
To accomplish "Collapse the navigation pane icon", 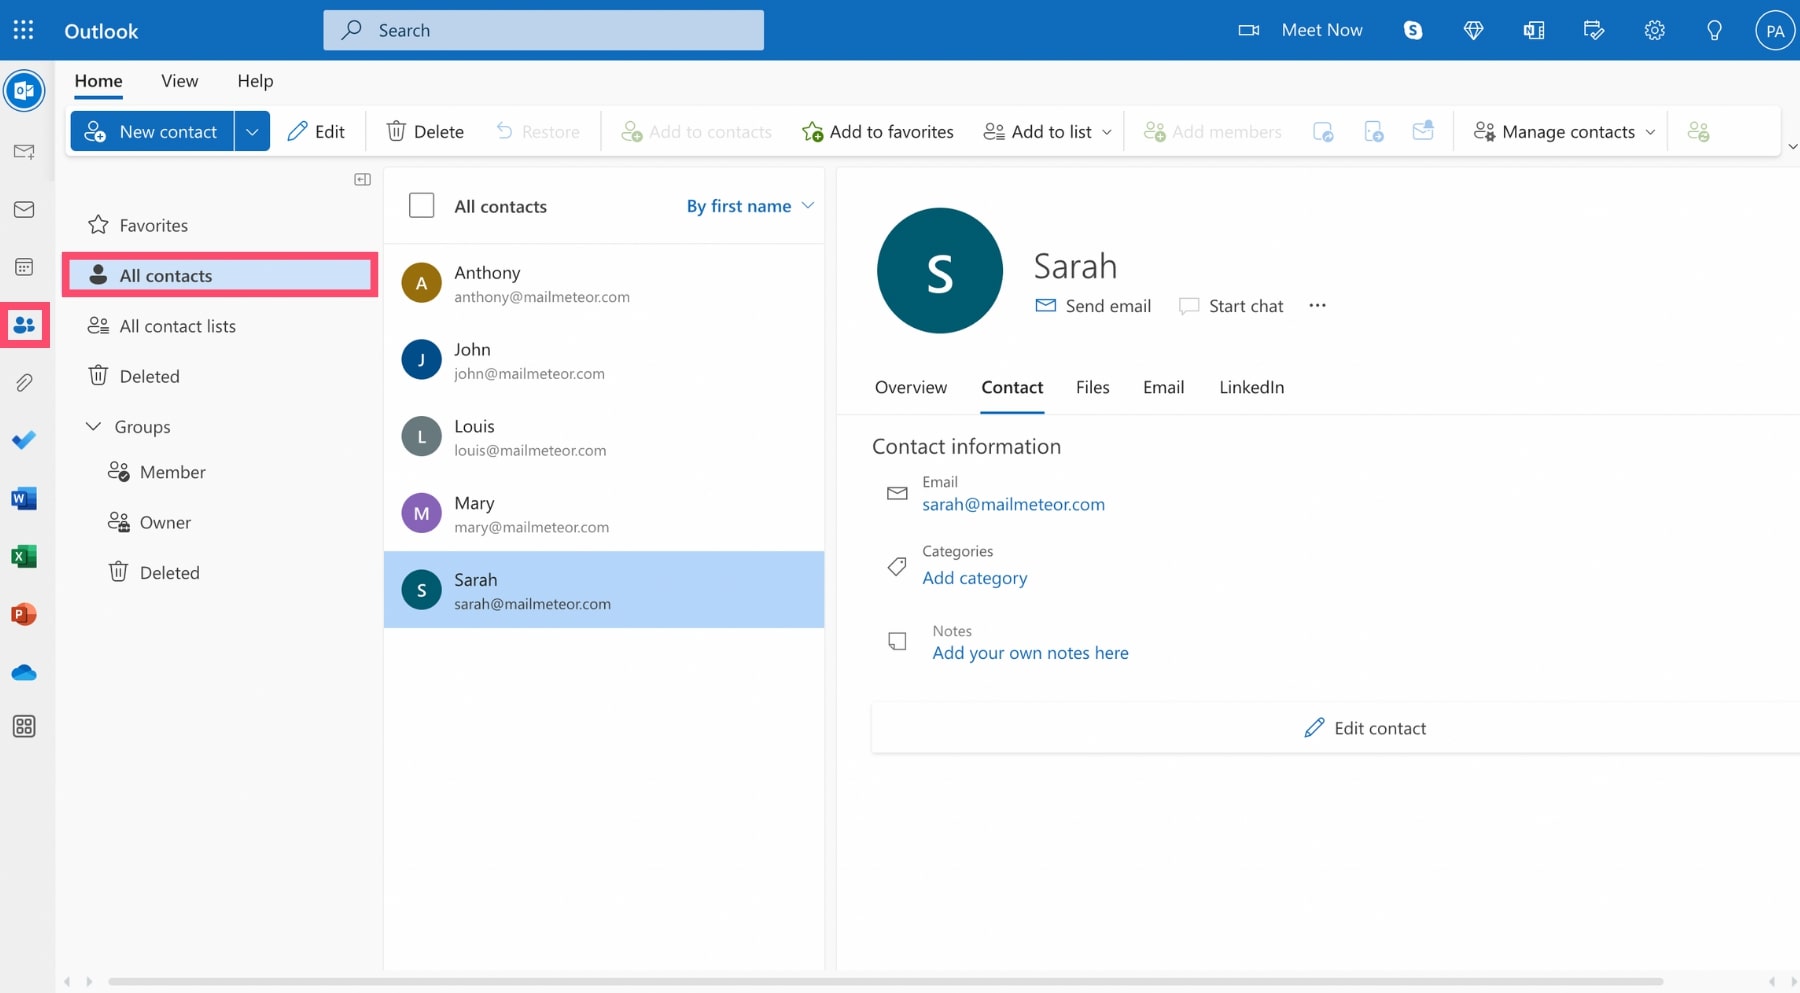I will point(362,180).
